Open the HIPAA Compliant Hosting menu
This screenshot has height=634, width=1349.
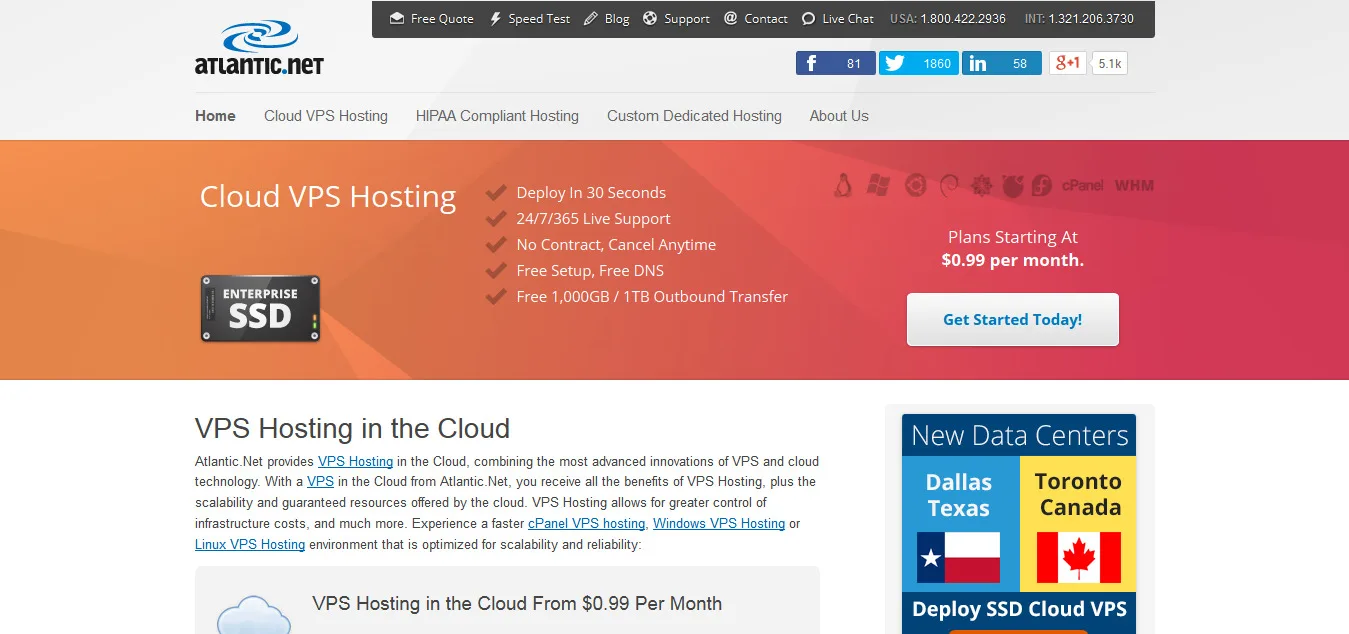497,116
